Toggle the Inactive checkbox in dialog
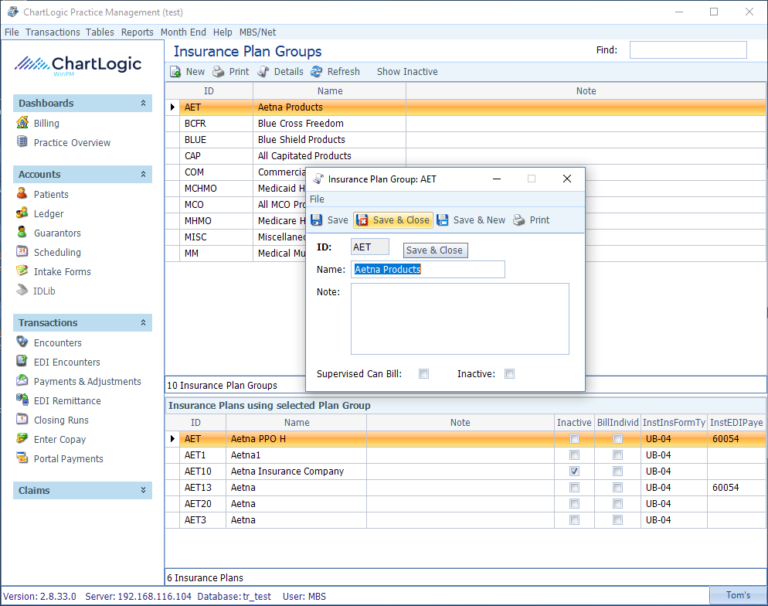 pos(509,374)
